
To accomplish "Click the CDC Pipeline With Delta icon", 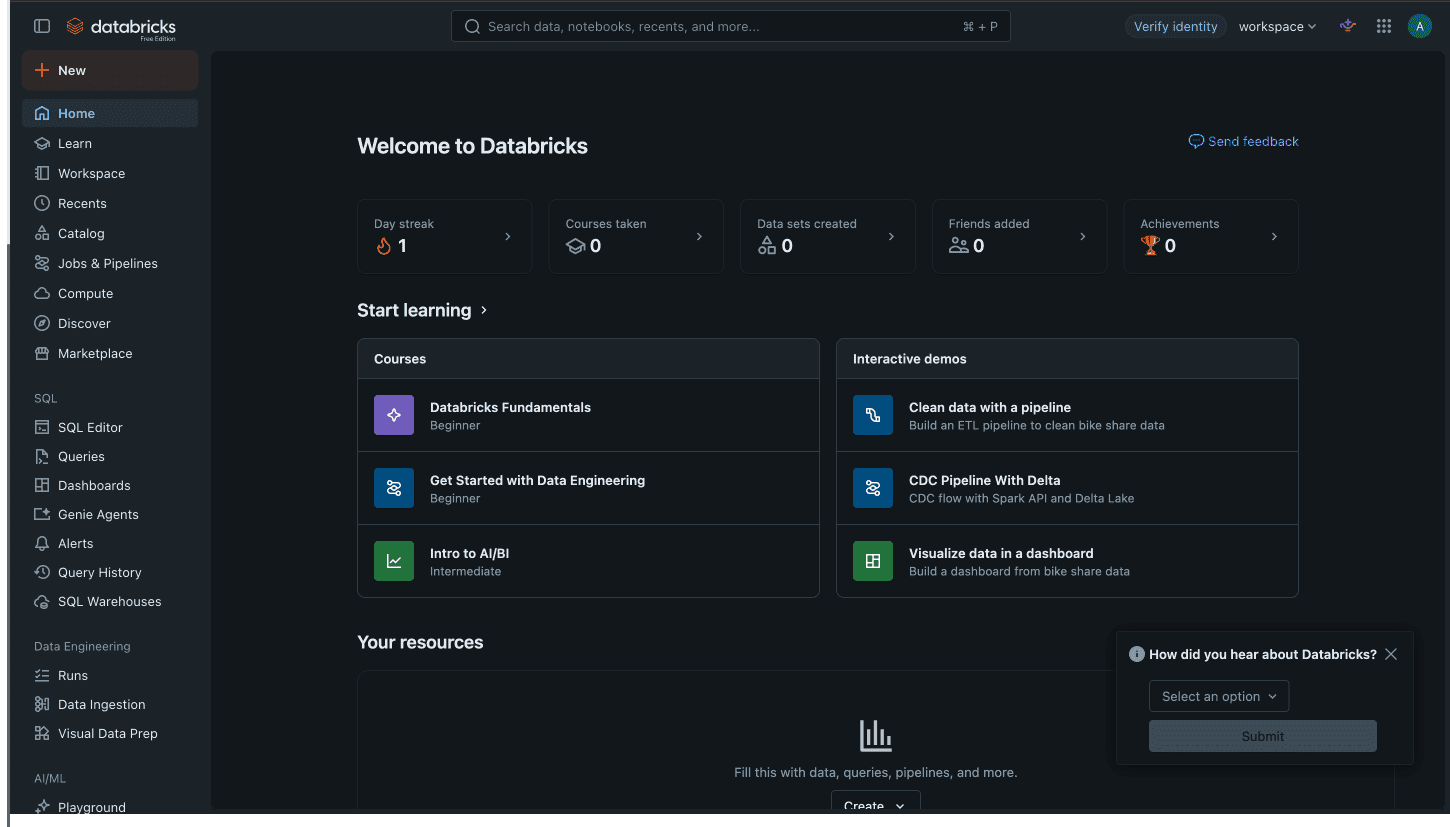I will (x=873, y=488).
